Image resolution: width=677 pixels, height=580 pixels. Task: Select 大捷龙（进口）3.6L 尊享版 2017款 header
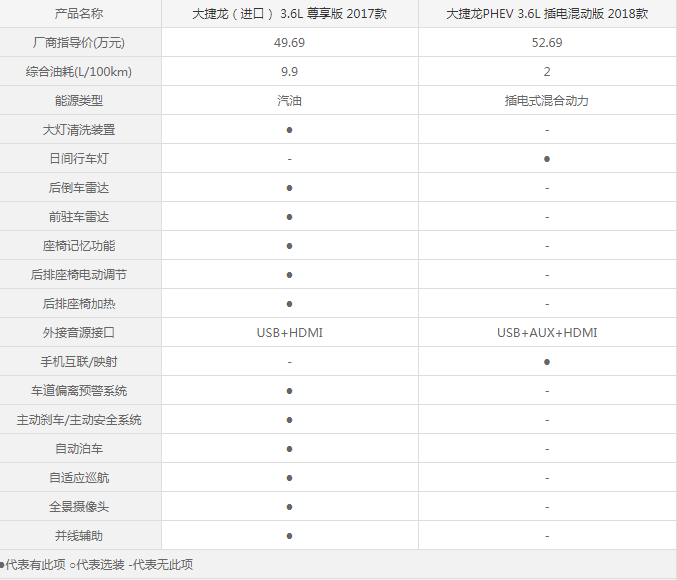click(x=289, y=14)
